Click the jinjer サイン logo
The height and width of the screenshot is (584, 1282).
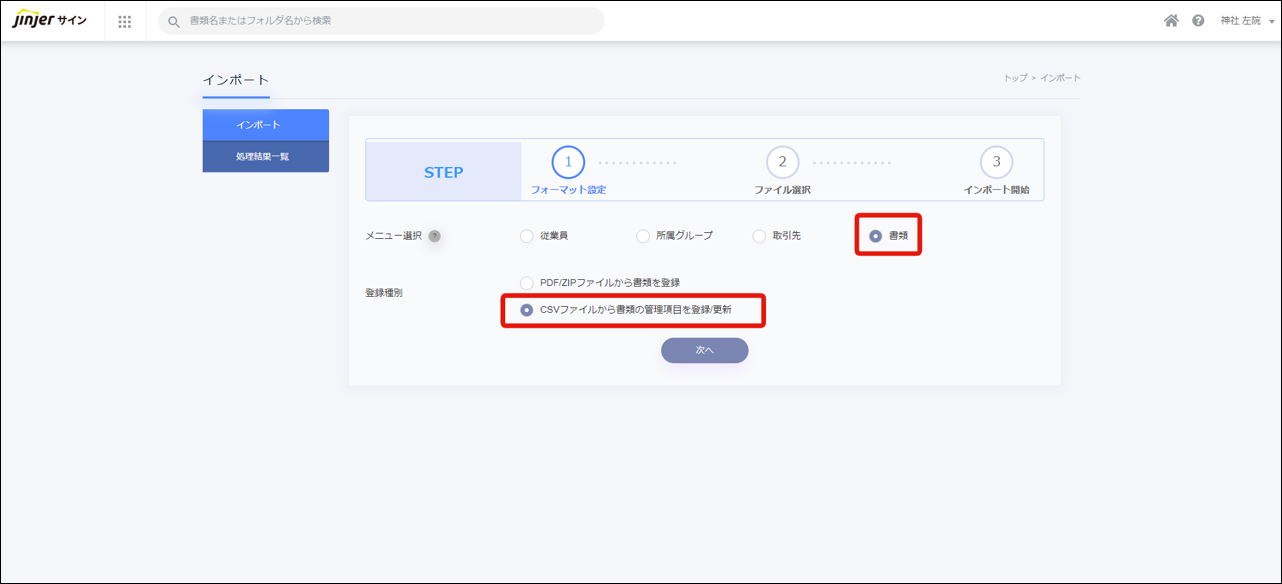(x=49, y=21)
